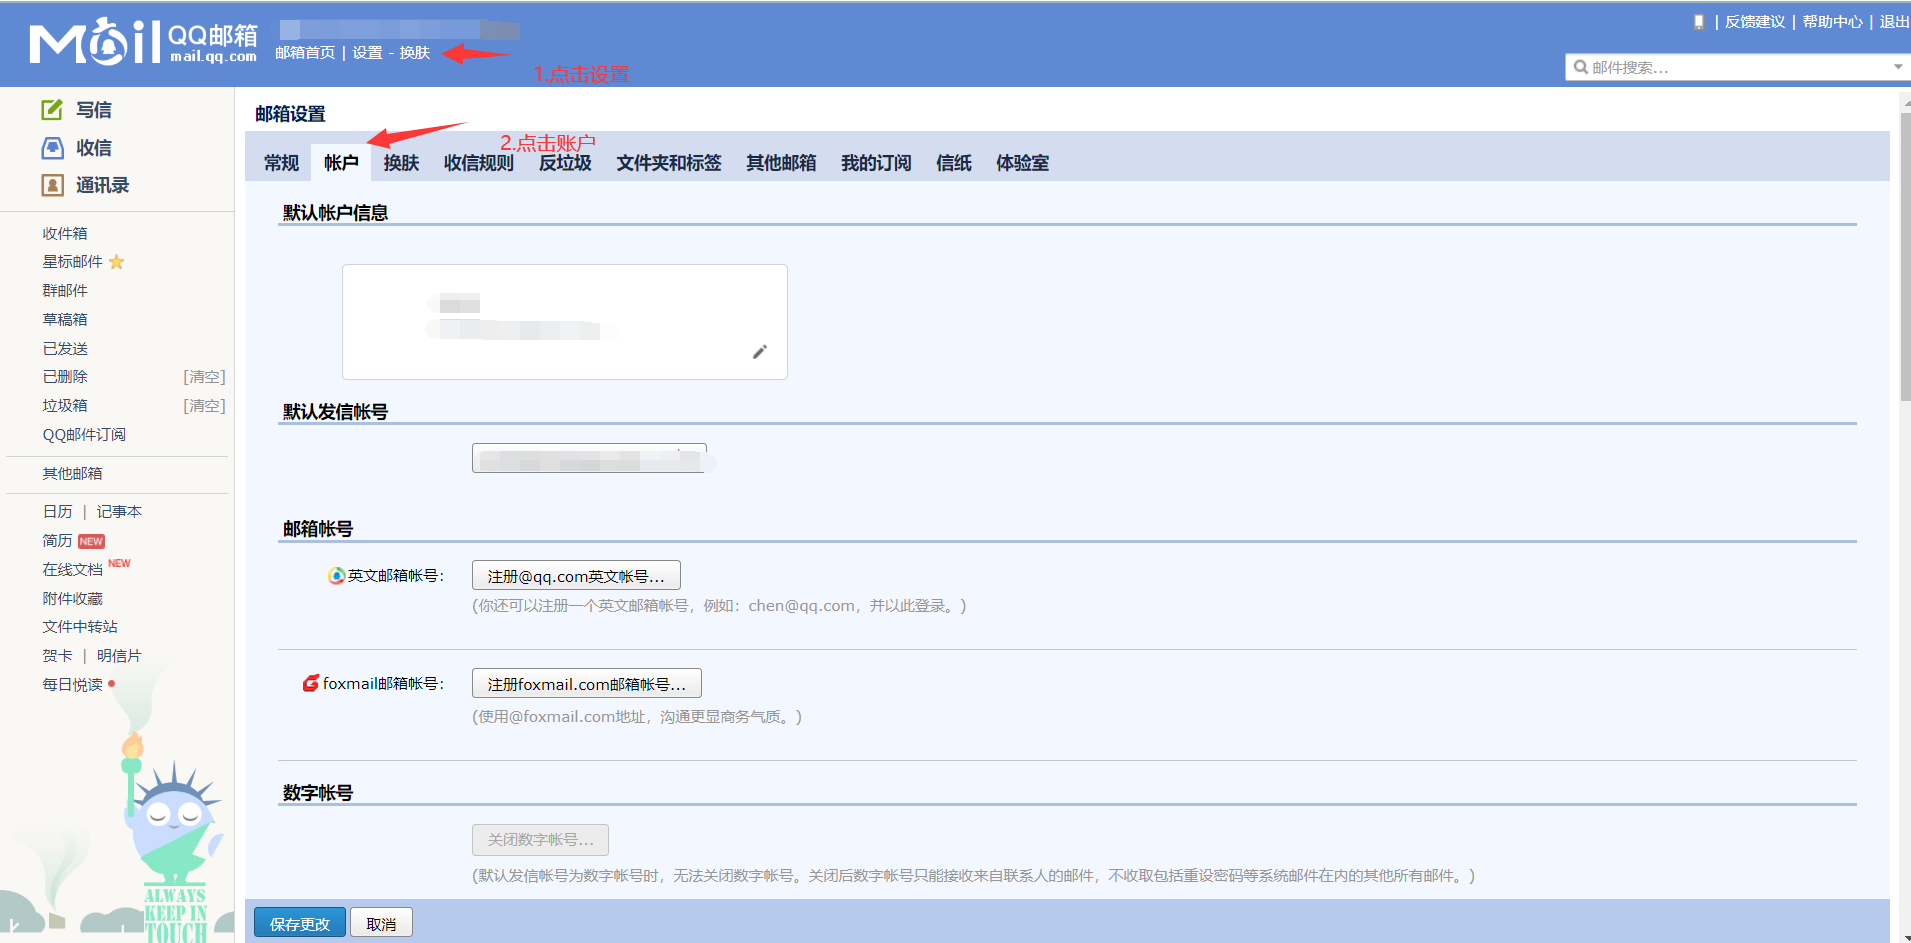The width and height of the screenshot is (1911, 943).
Task: Open 帮助中心 link
Action: click(1833, 22)
